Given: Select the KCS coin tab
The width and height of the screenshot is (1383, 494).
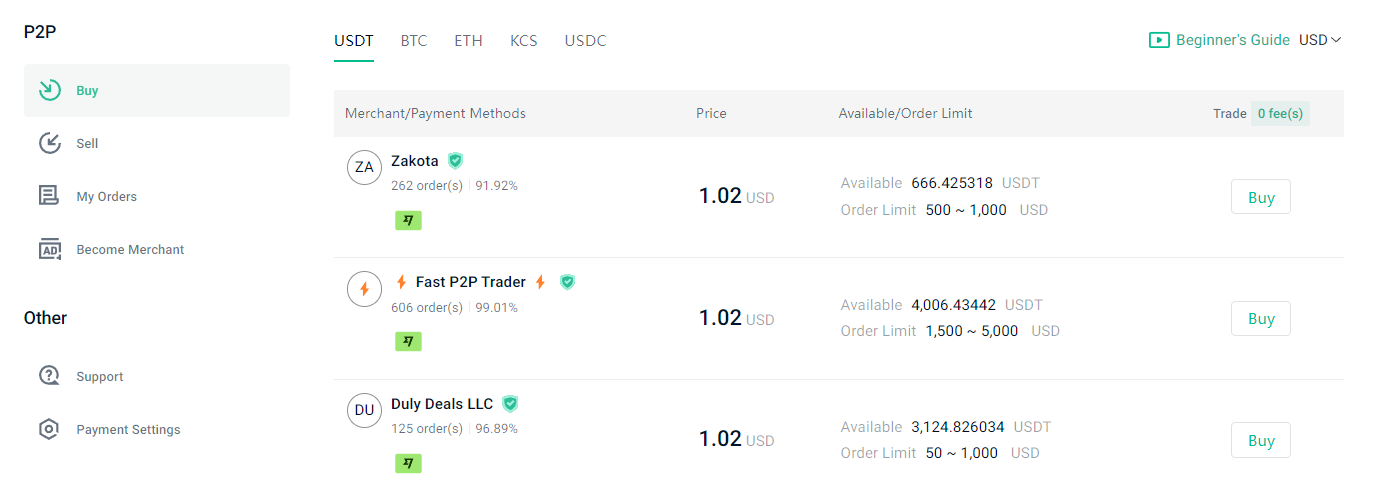Looking at the screenshot, I should tap(523, 41).
